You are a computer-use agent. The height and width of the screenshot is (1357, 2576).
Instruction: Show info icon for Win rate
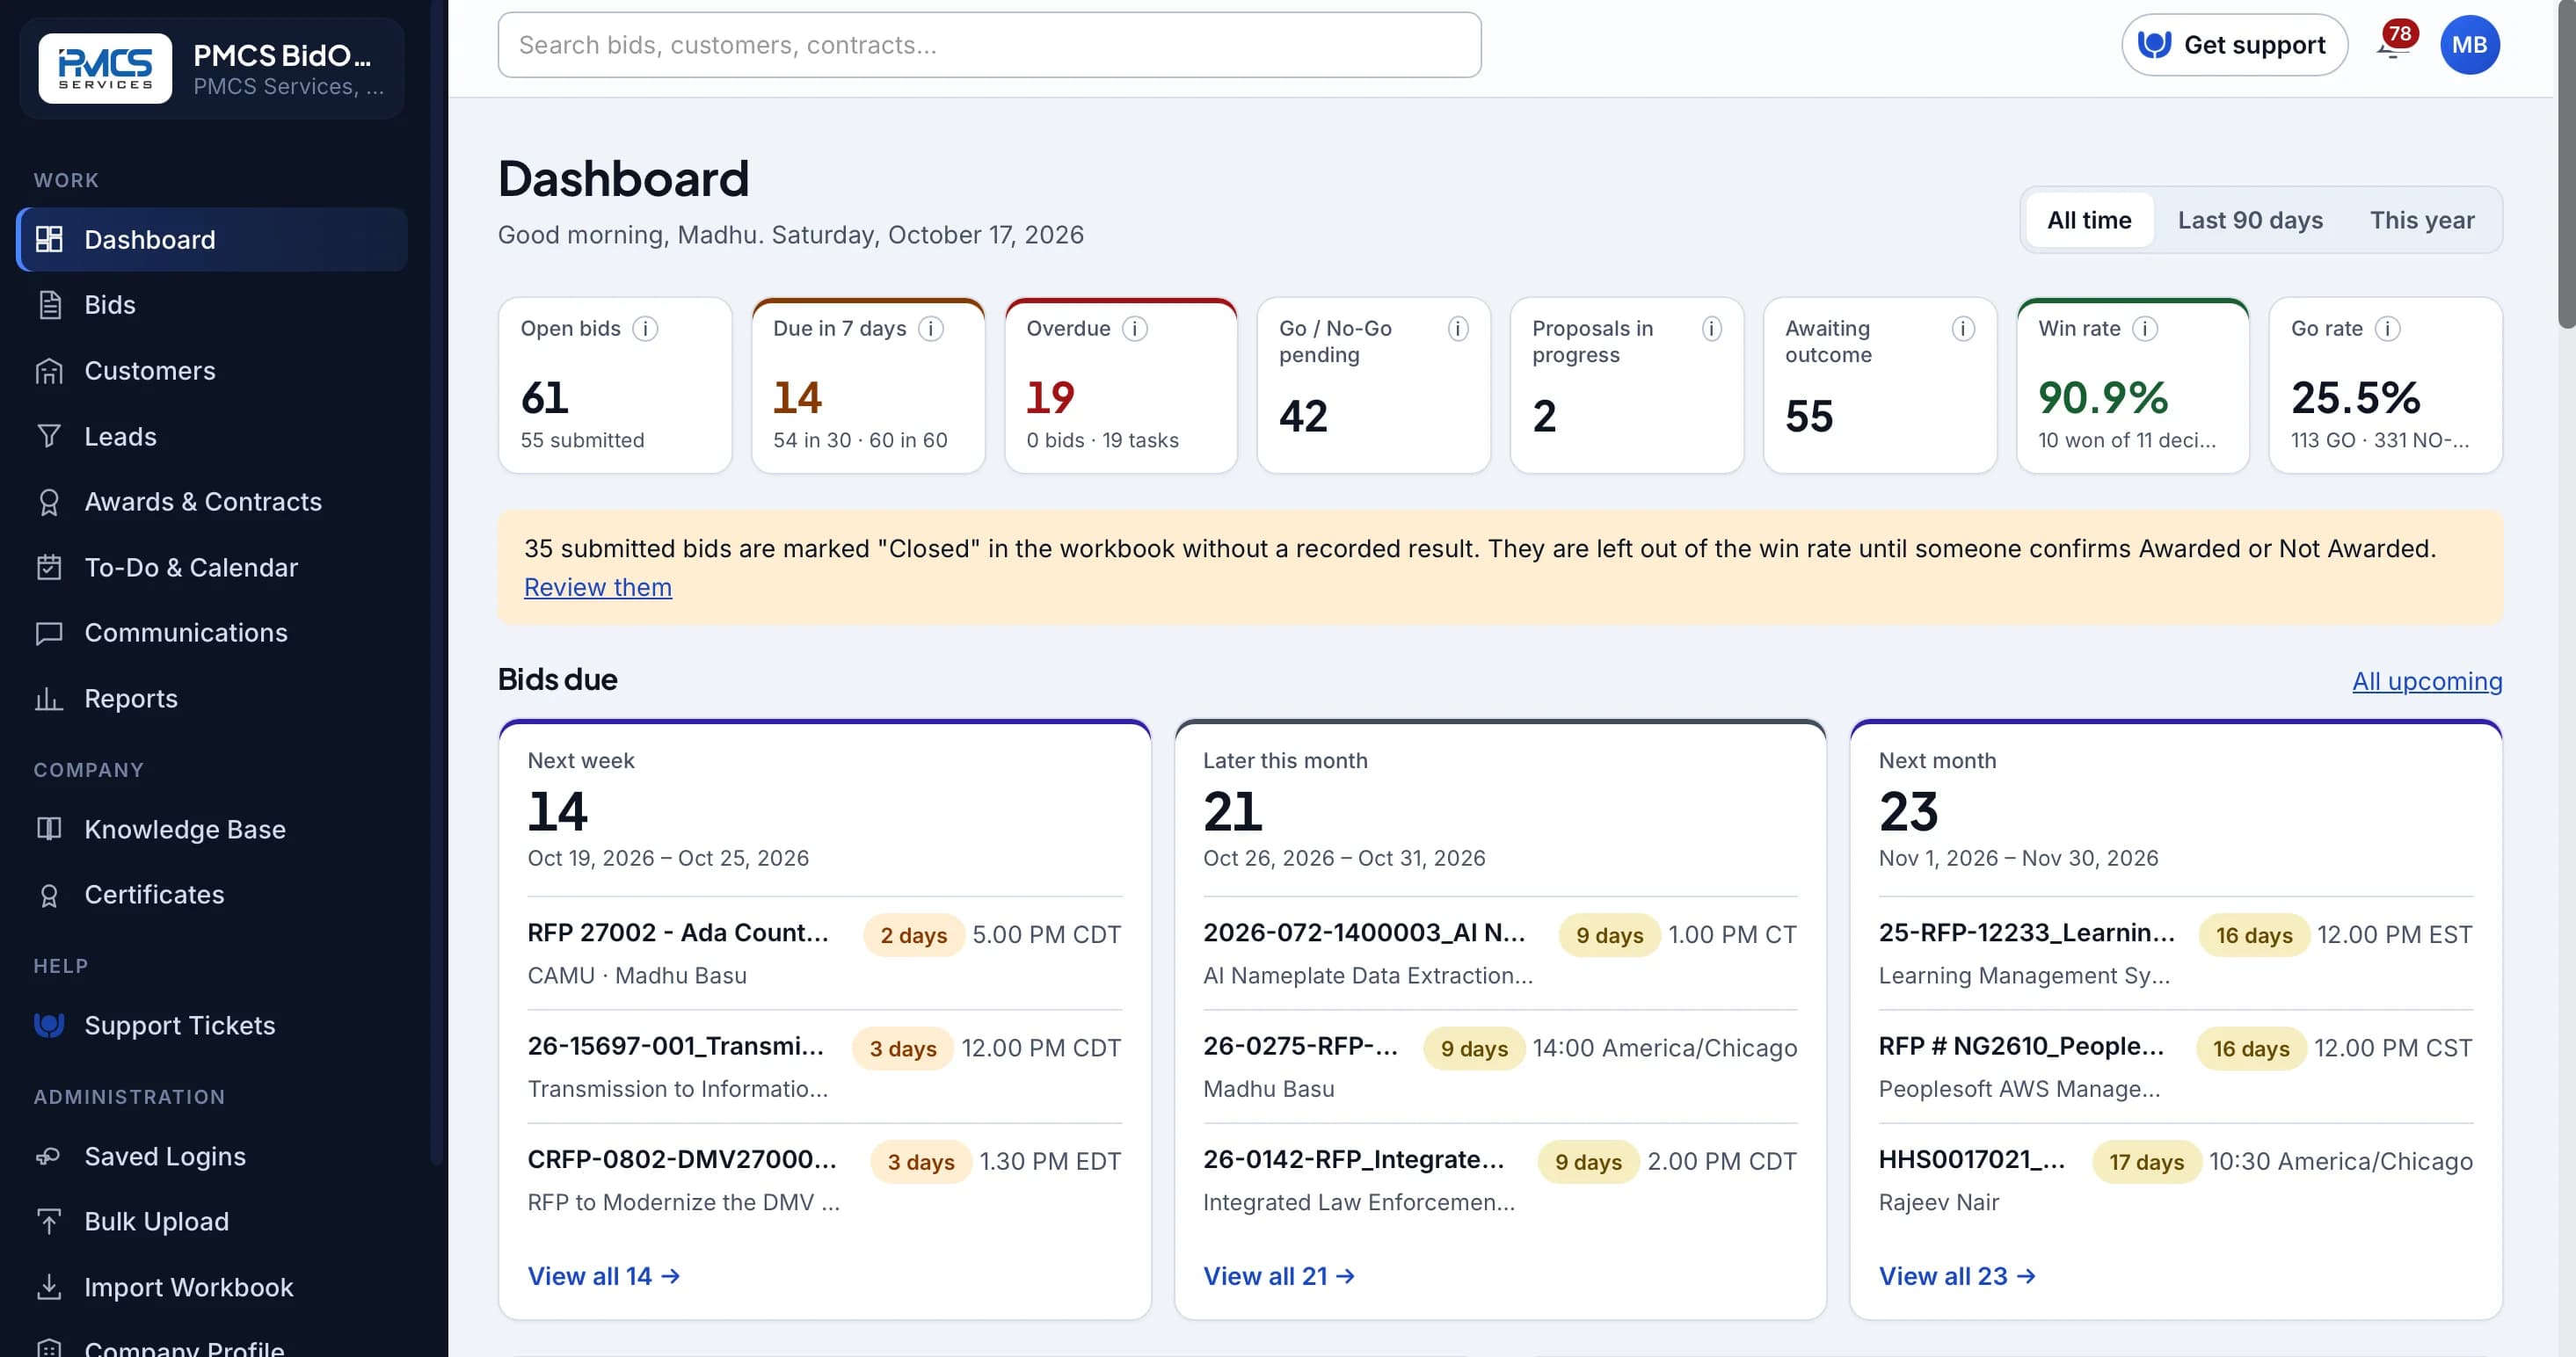click(x=2145, y=329)
